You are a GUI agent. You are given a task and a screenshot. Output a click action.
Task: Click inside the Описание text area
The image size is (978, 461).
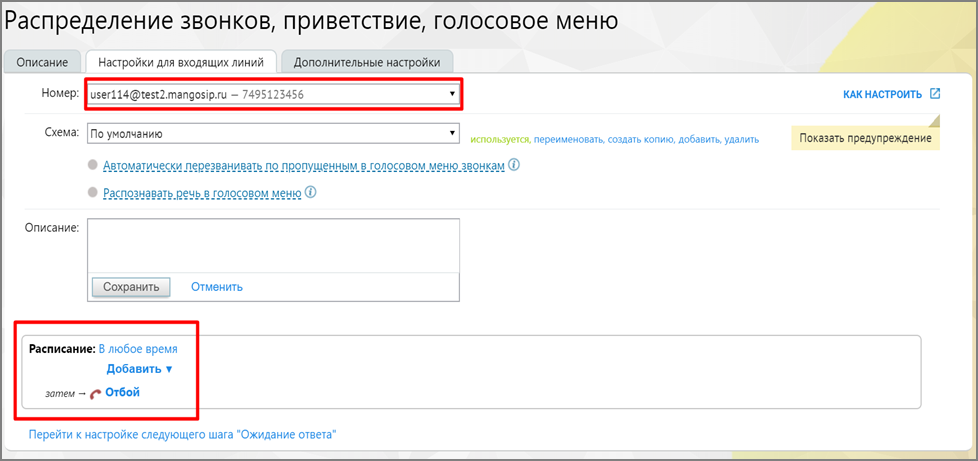pyautogui.click(x=273, y=245)
